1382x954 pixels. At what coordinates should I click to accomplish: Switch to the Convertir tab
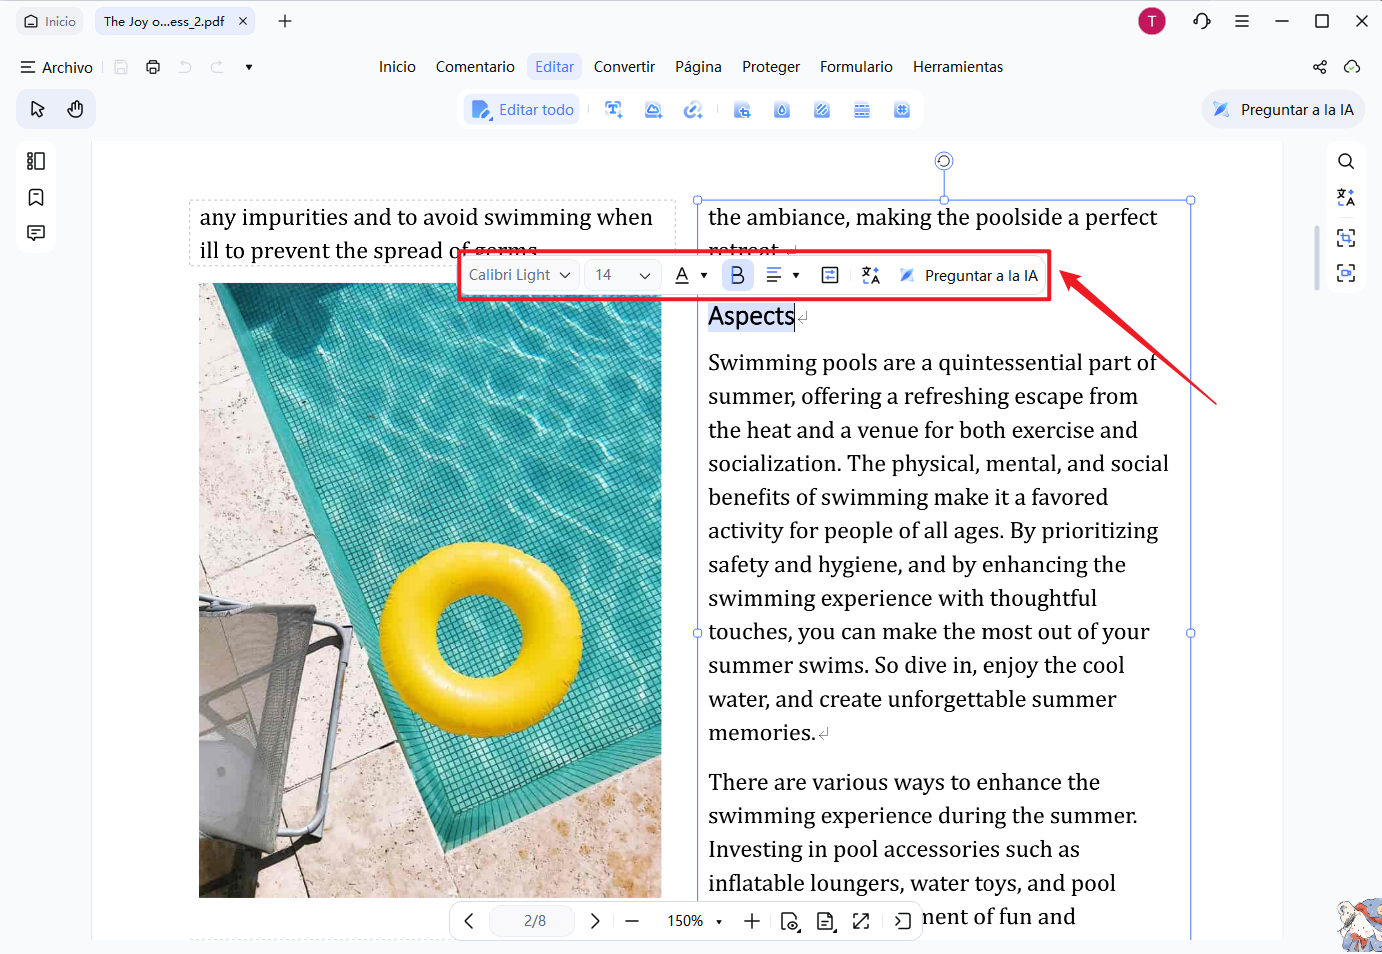[624, 67]
